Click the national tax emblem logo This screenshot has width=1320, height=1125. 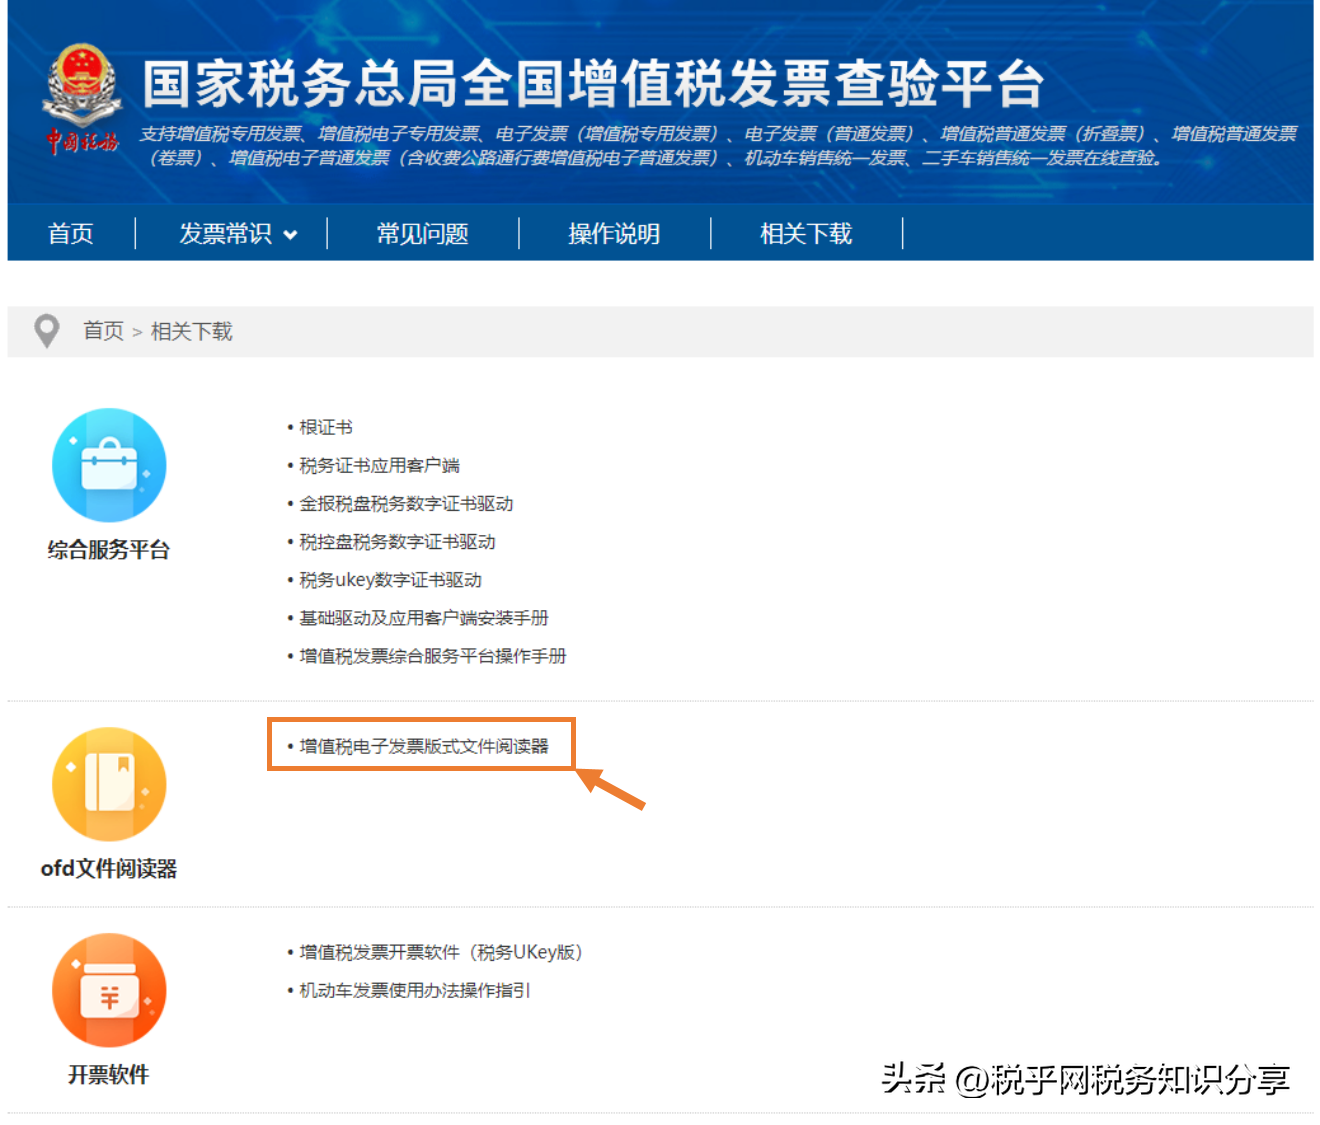click(82, 98)
